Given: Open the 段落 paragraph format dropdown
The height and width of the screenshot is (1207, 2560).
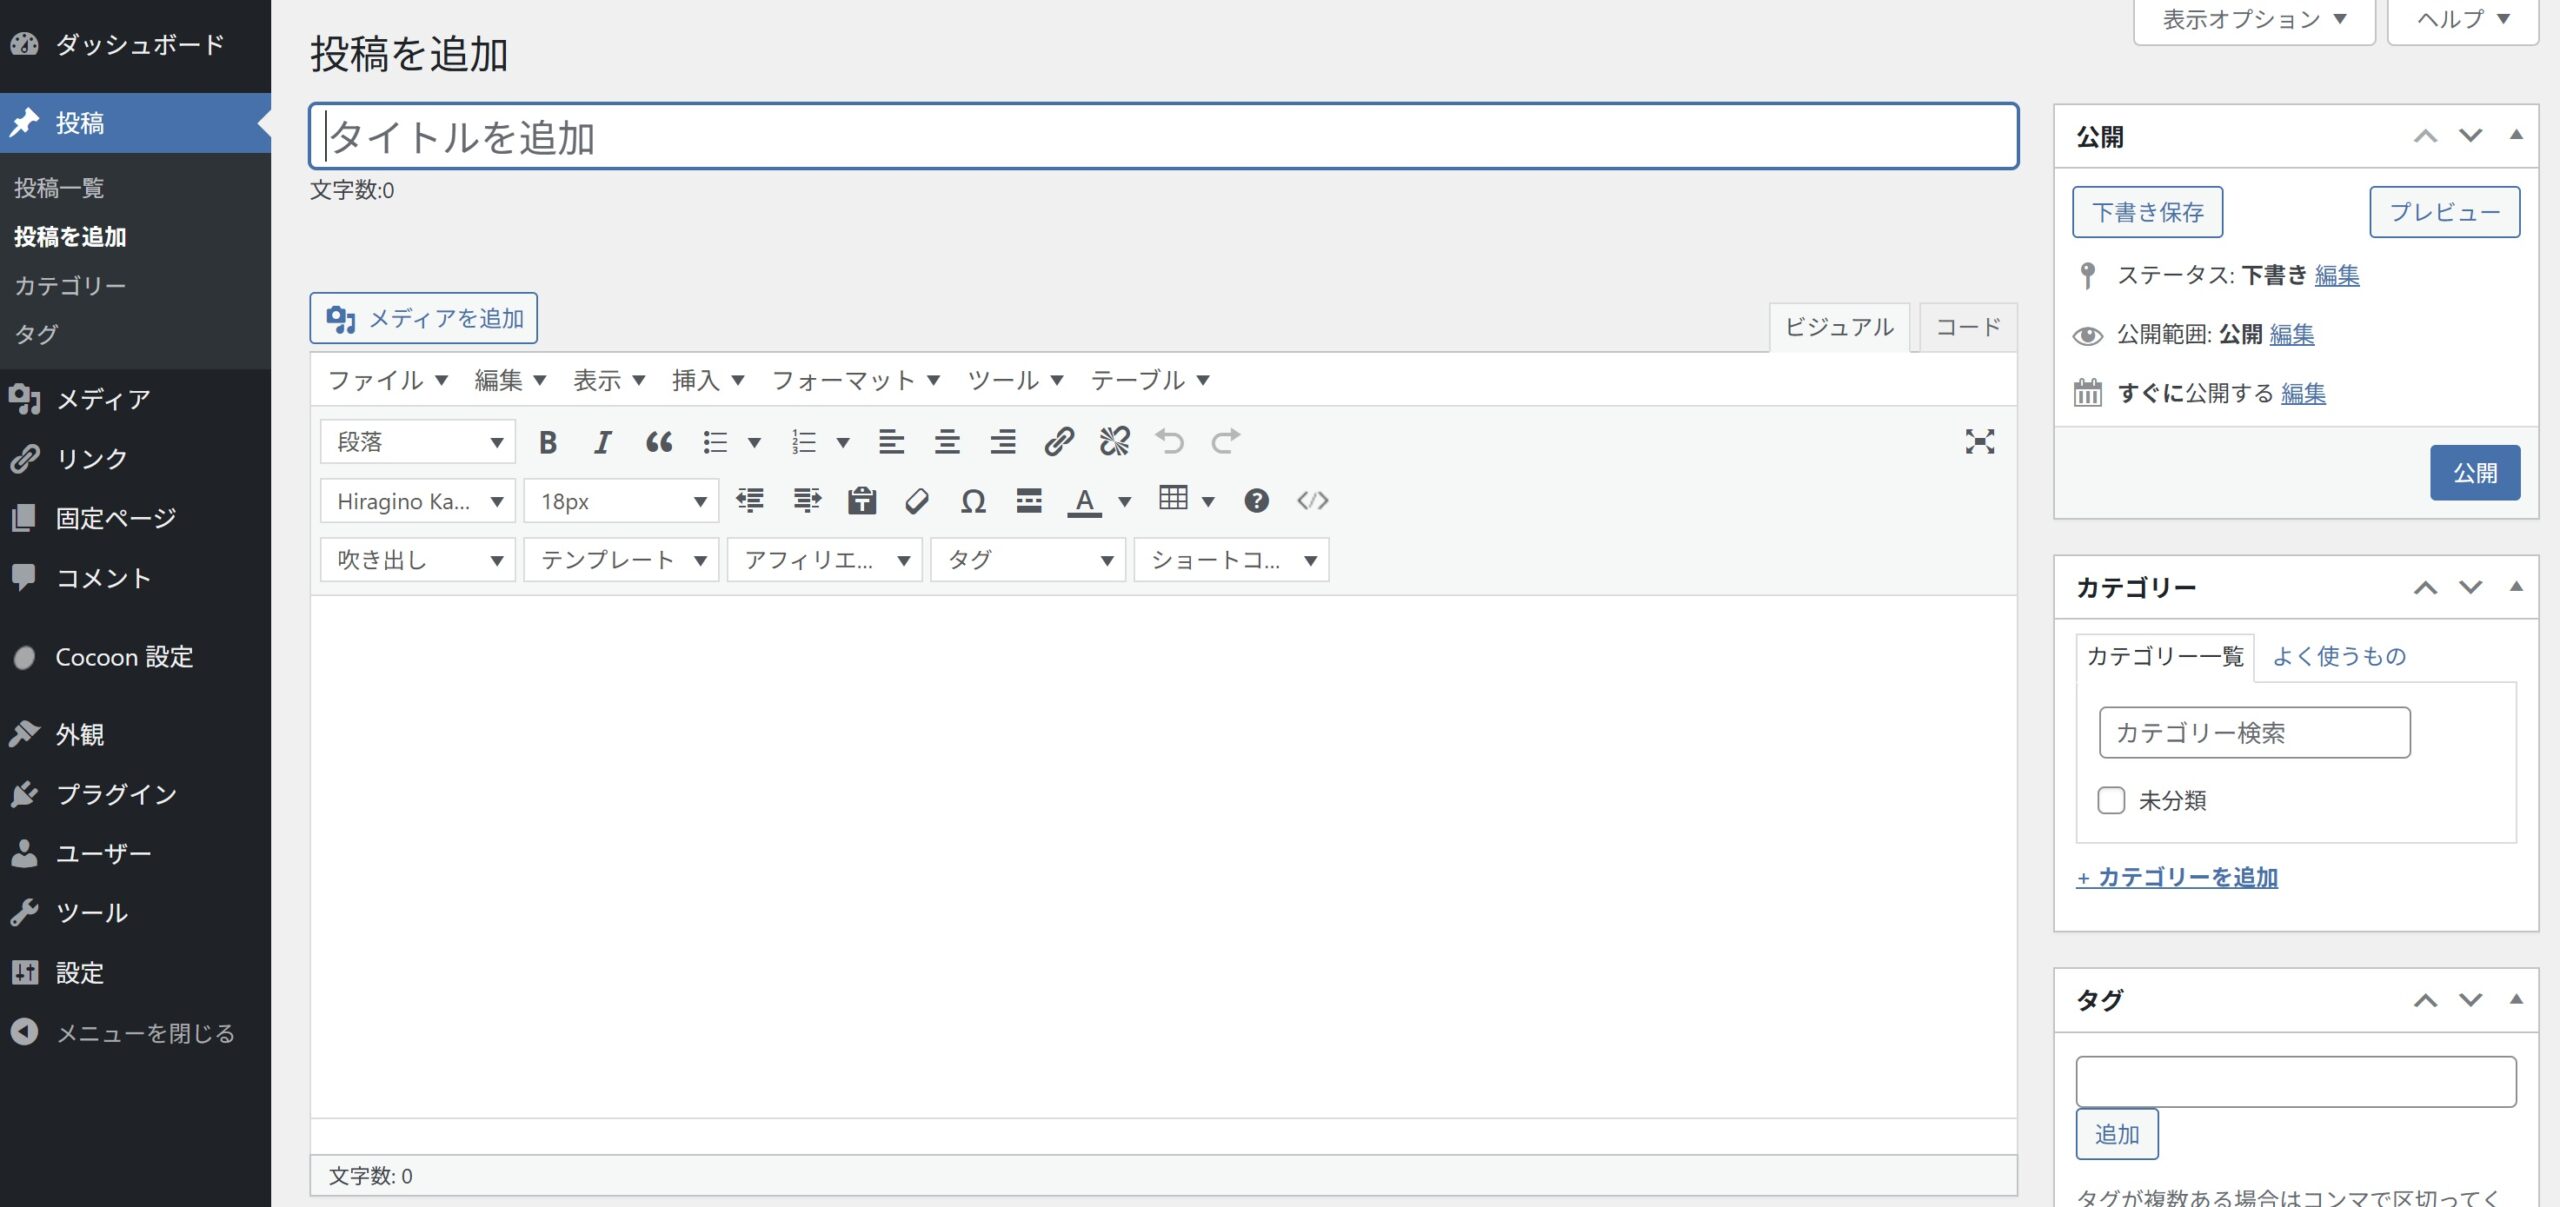Looking at the screenshot, I should 418,442.
